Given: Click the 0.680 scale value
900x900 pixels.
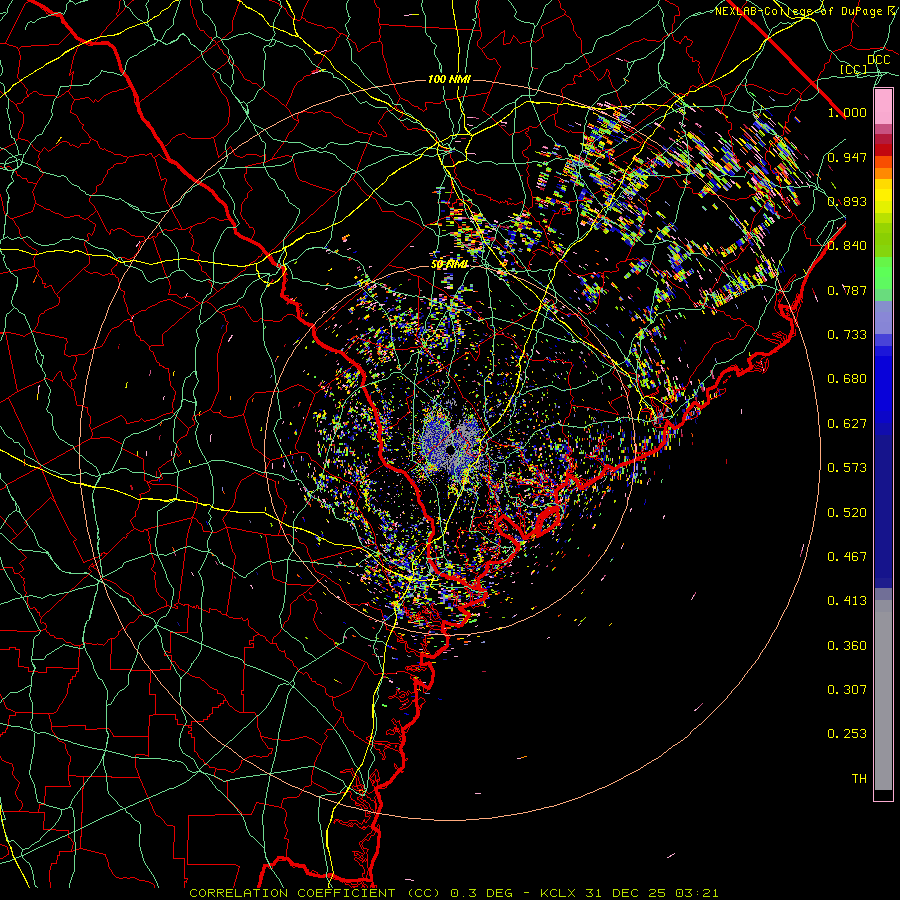Looking at the screenshot, I should (847, 379).
